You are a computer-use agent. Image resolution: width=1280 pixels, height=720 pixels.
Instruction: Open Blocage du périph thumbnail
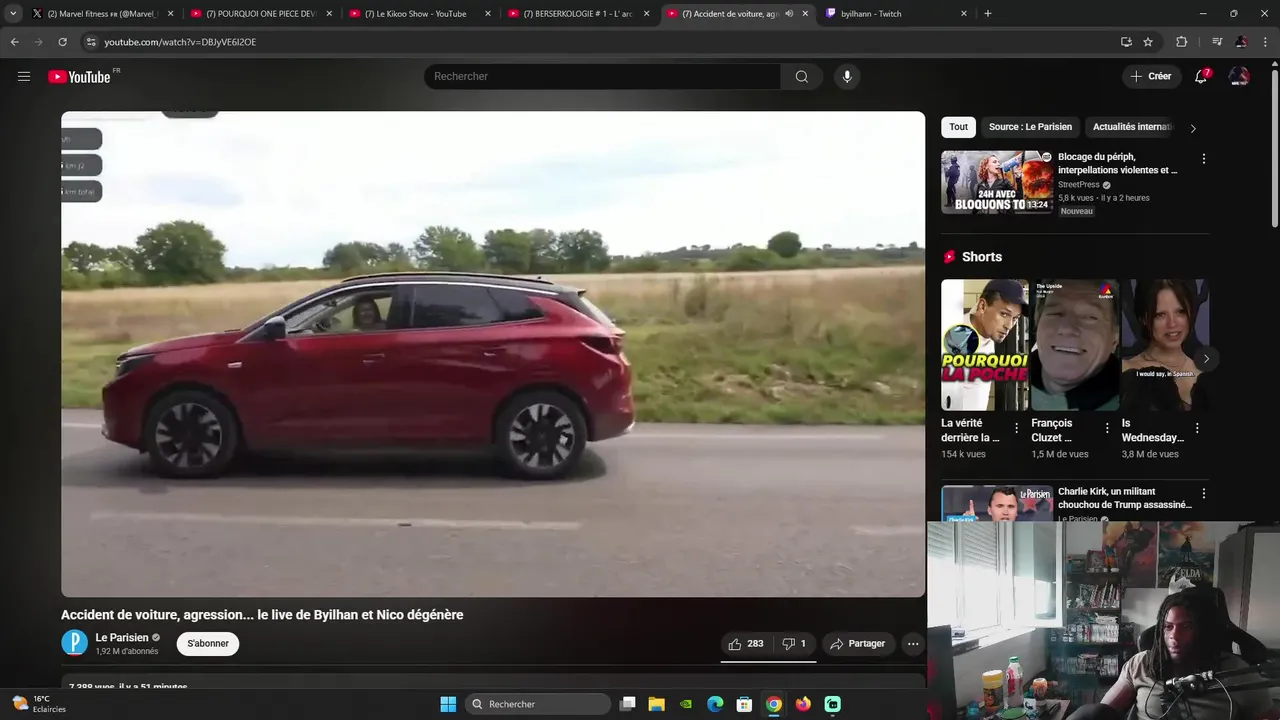pos(997,182)
